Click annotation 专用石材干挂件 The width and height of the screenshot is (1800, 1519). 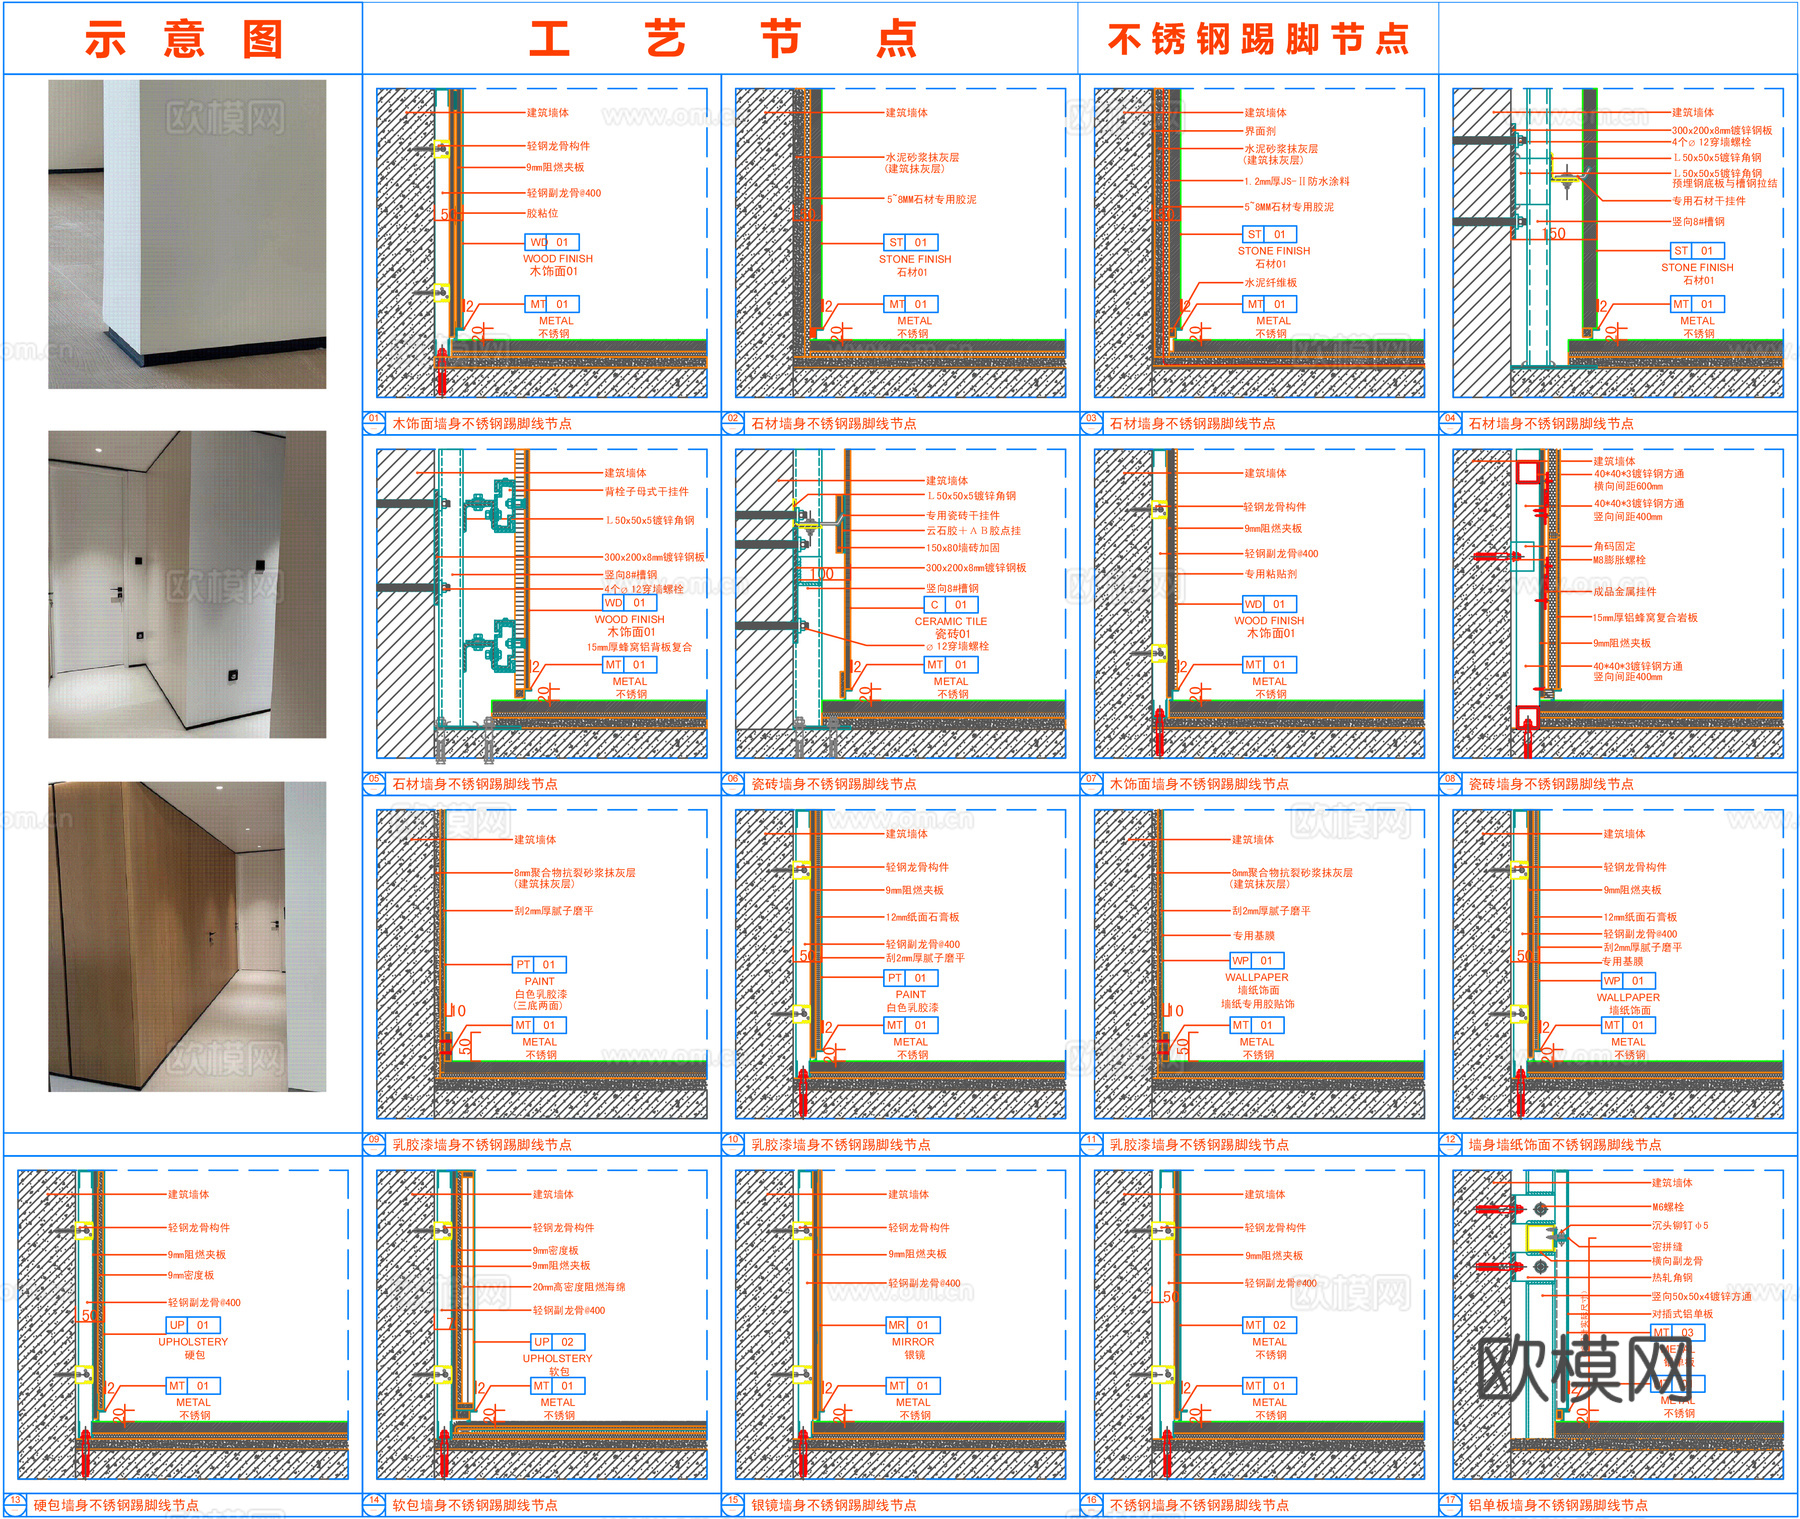point(1709,201)
